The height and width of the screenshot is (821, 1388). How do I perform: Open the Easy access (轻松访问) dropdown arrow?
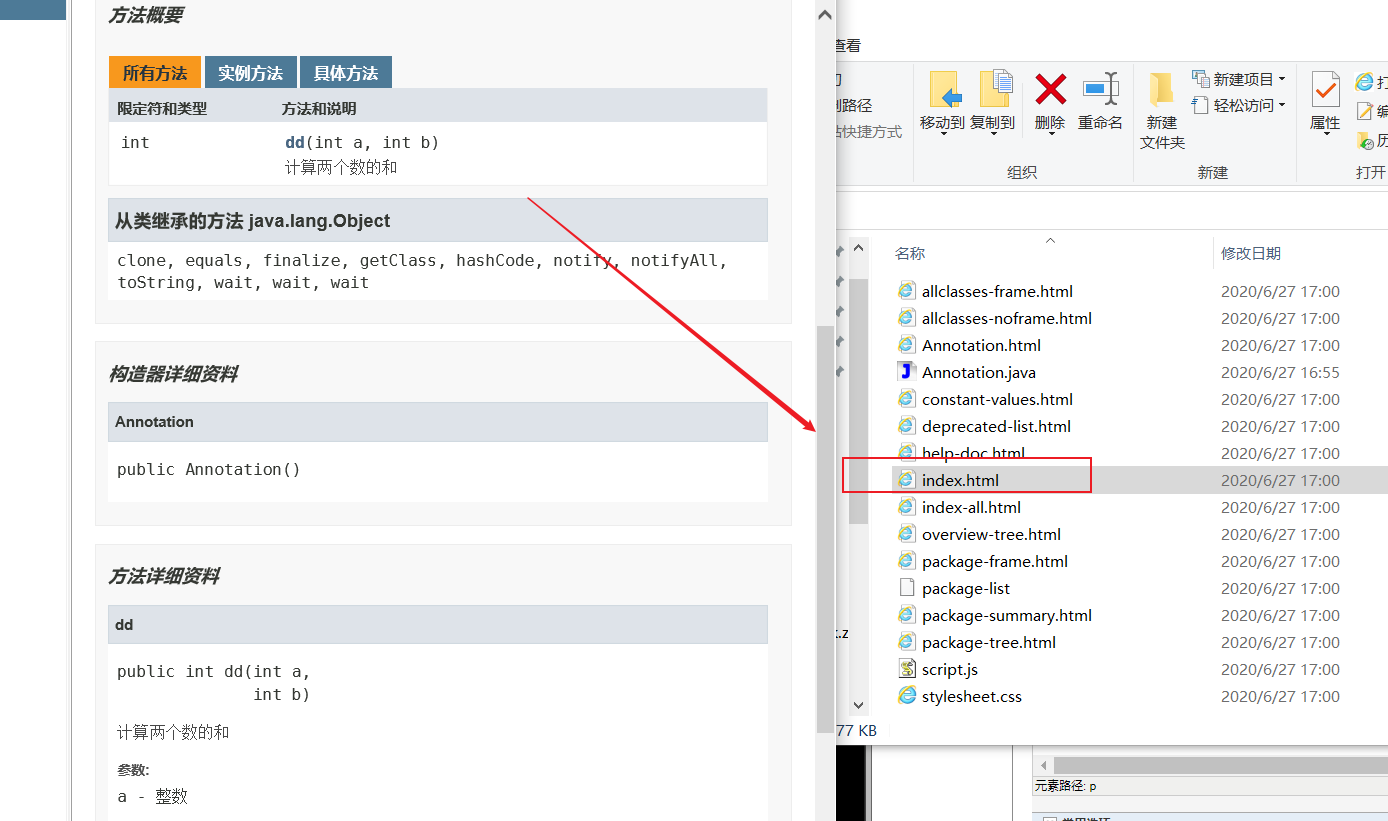click(x=1282, y=105)
